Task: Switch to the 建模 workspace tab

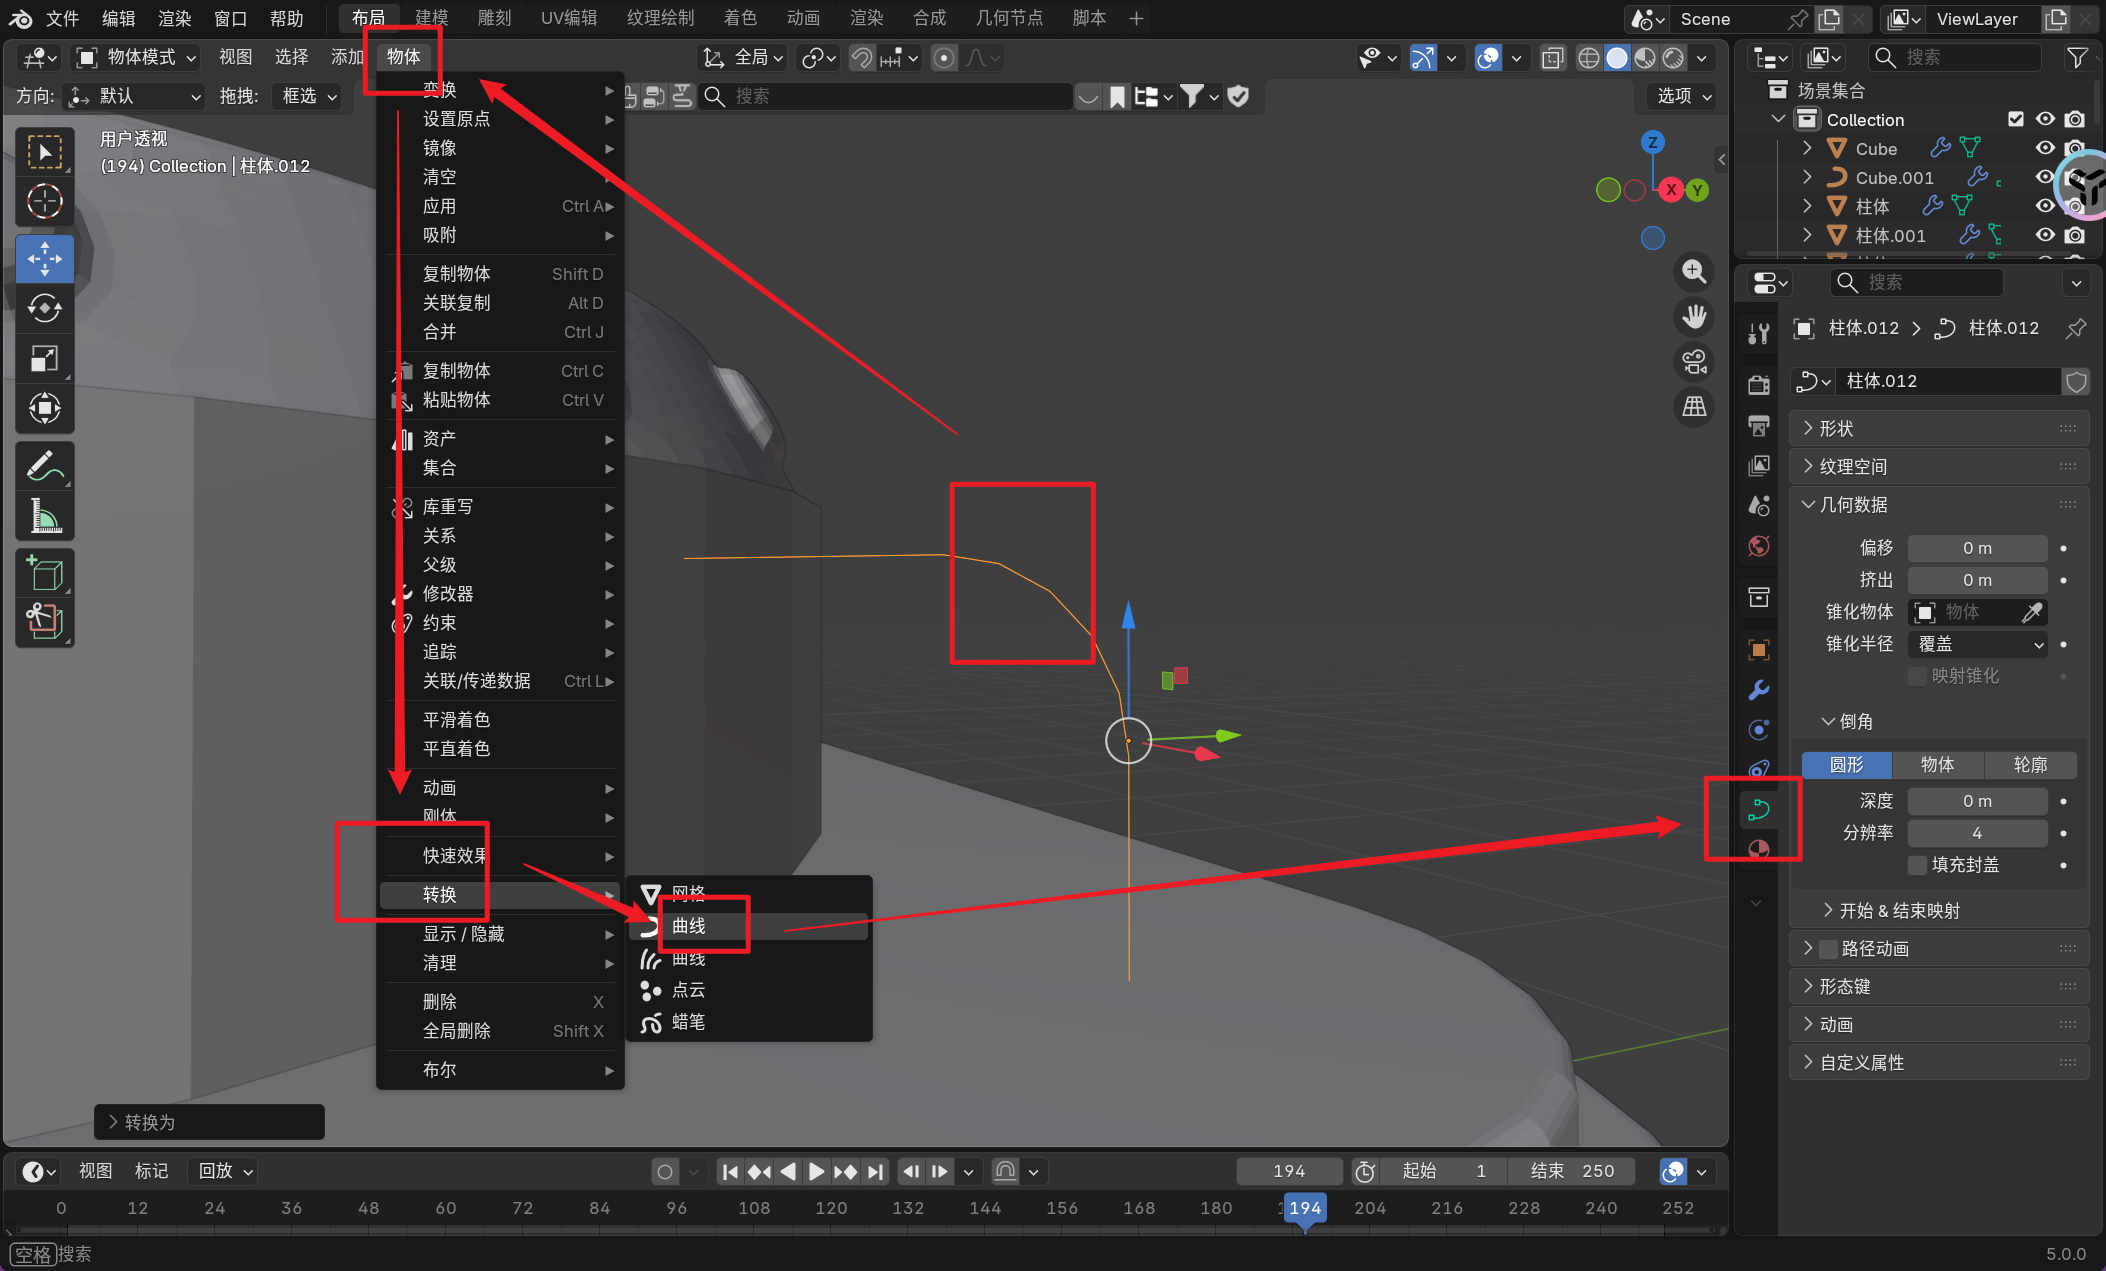Action: pos(431,18)
